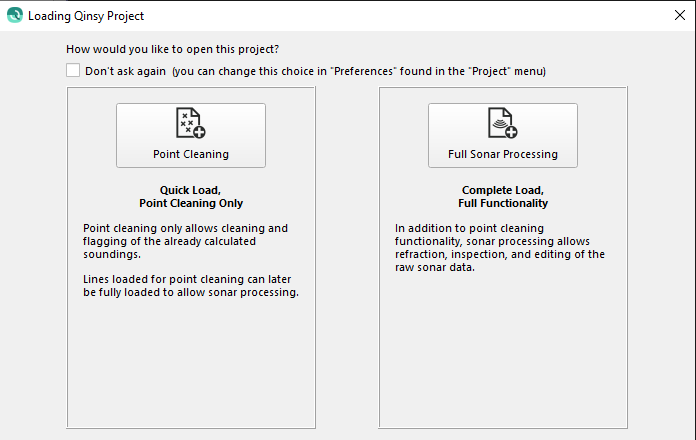The height and width of the screenshot is (440, 696).
Task: Click the "Lines loaded for point cleaning" paragraph
Action: [x=191, y=285]
